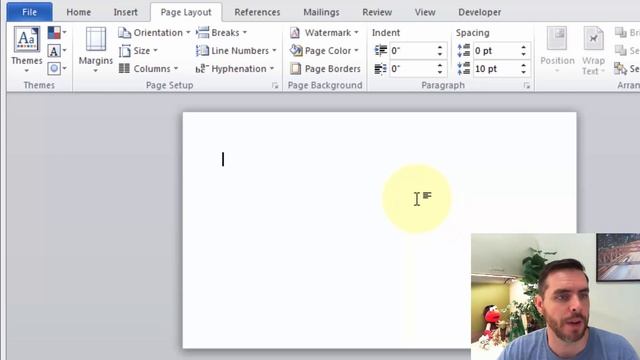Screen dimensions: 640x360
Task: Expand the Line Numbers dropdown arrow
Action: tap(274, 51)
